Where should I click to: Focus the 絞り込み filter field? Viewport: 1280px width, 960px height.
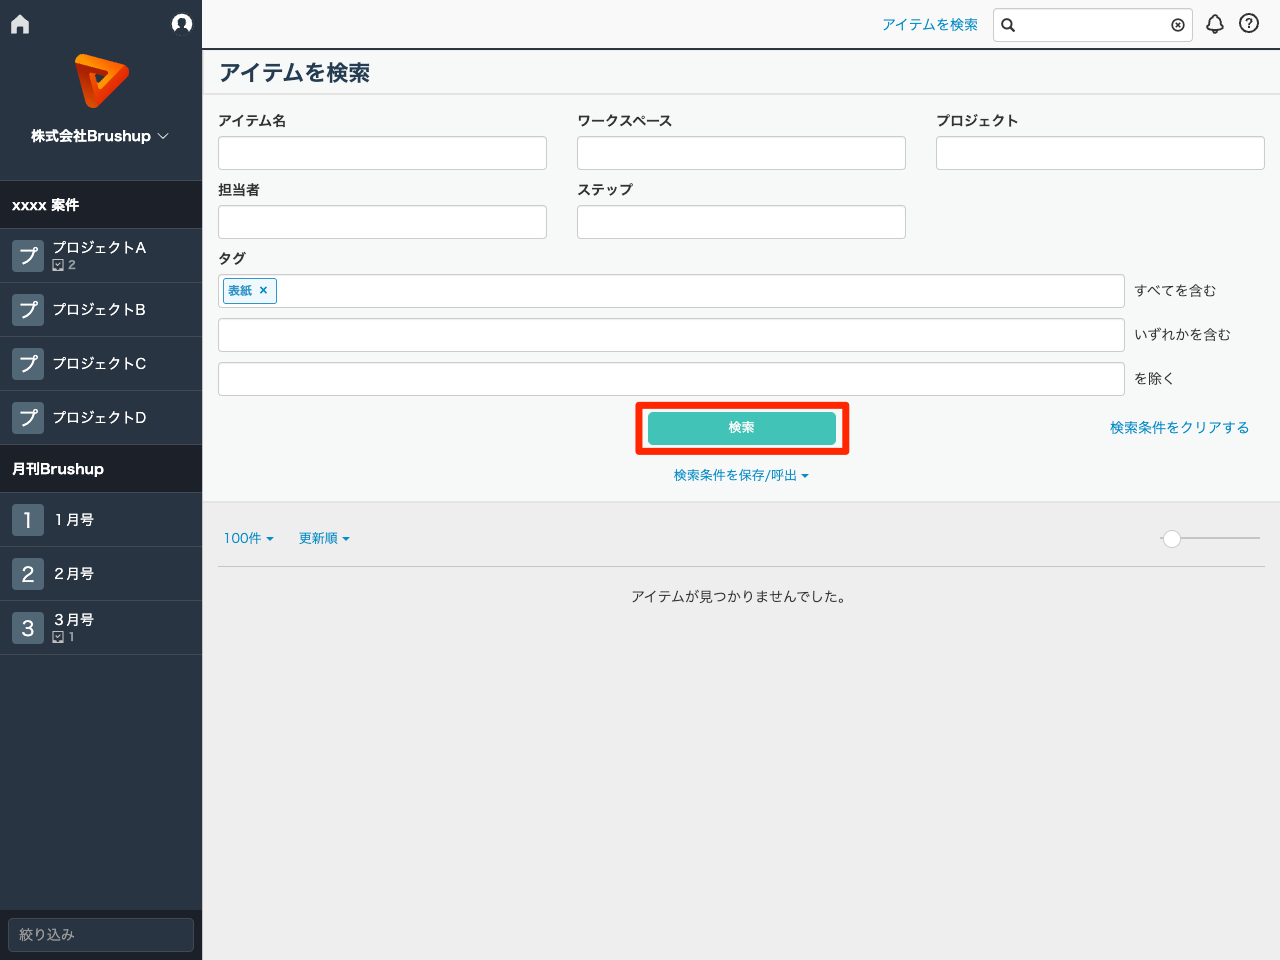click(101, 935)
